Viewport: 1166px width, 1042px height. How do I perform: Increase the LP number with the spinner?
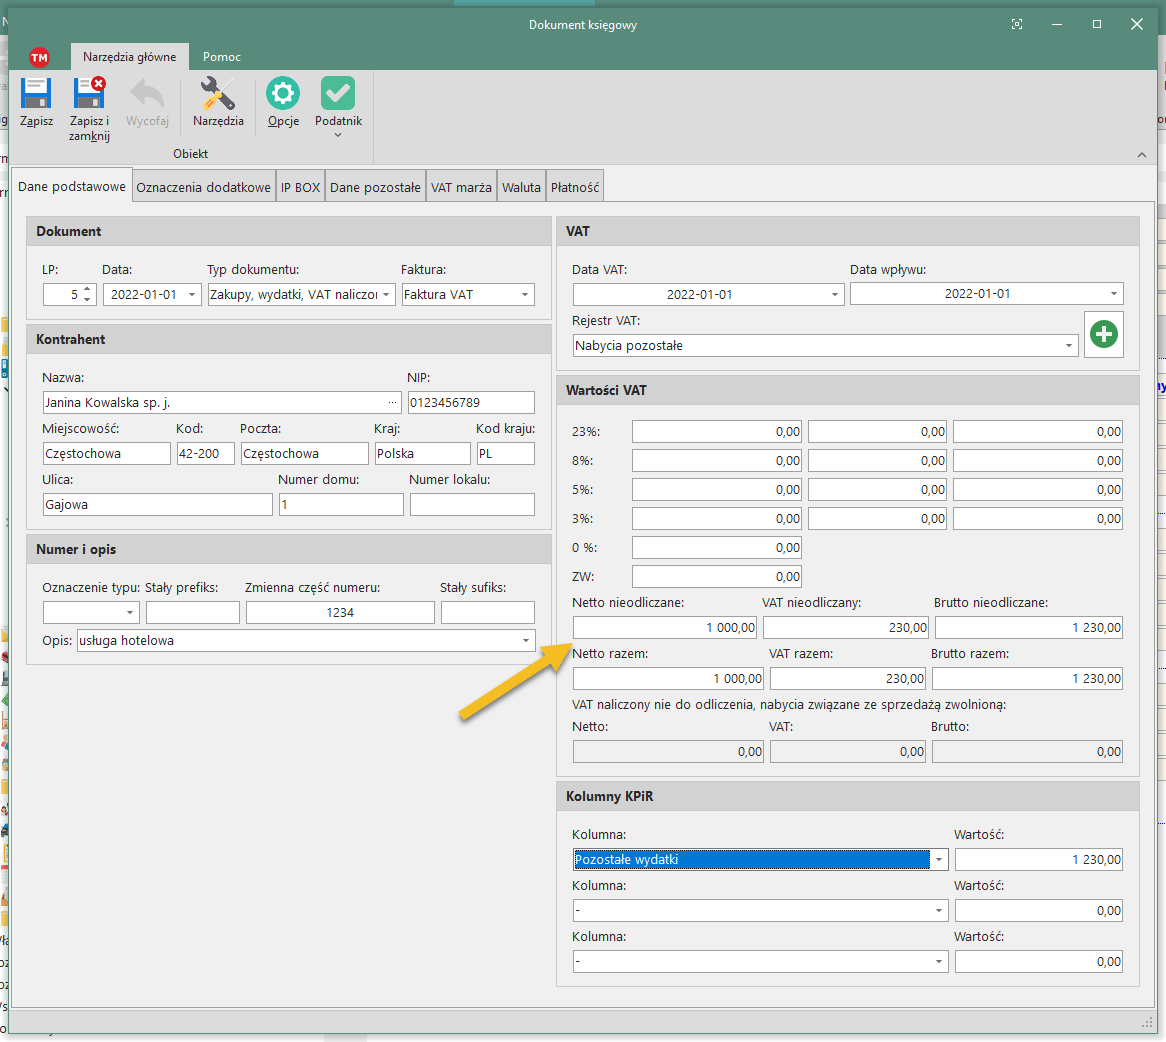[88, 290]
